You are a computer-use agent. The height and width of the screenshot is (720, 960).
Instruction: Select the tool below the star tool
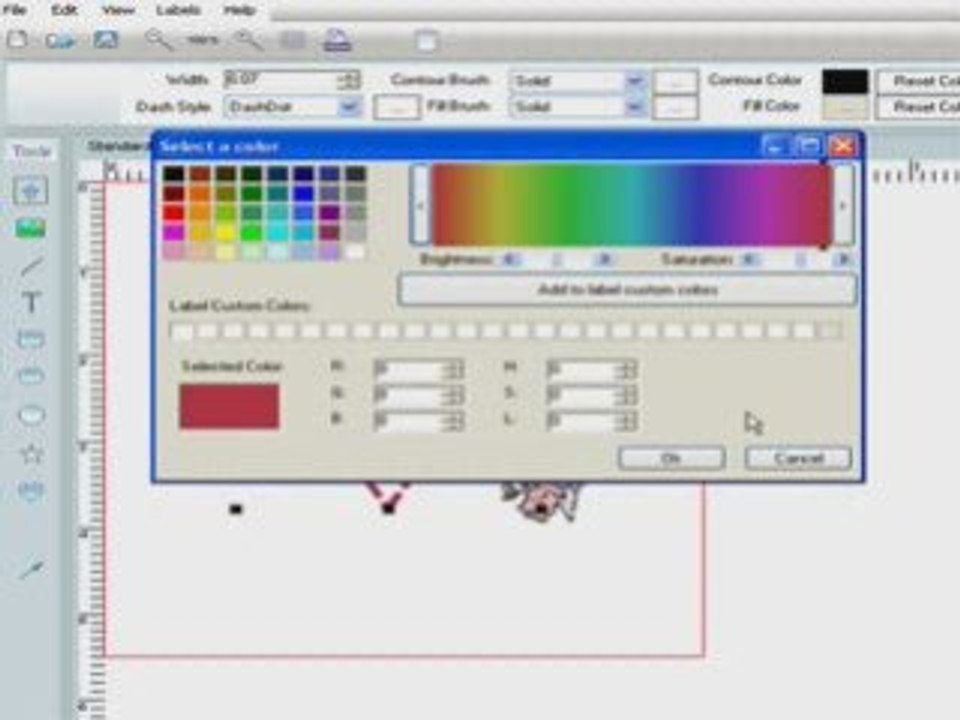pyautogui.click(x=31, y=491)
